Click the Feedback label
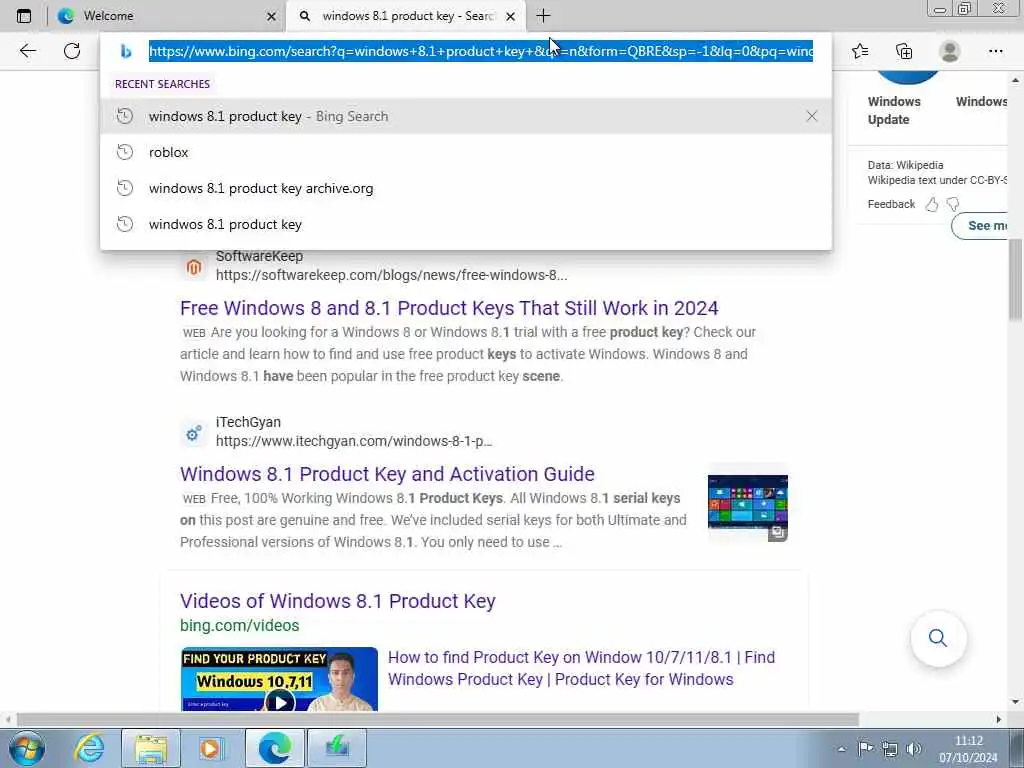The width and height of the screenshot is (1024, 768). point(891,204)
